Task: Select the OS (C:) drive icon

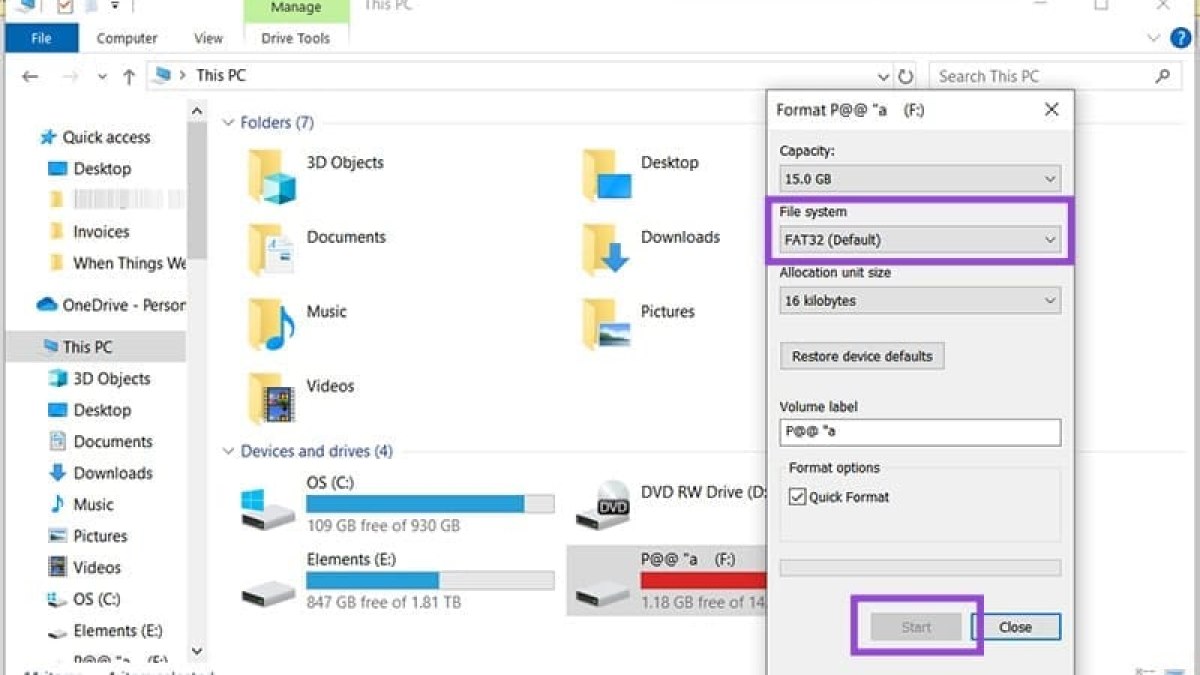Action: (269, 507)
